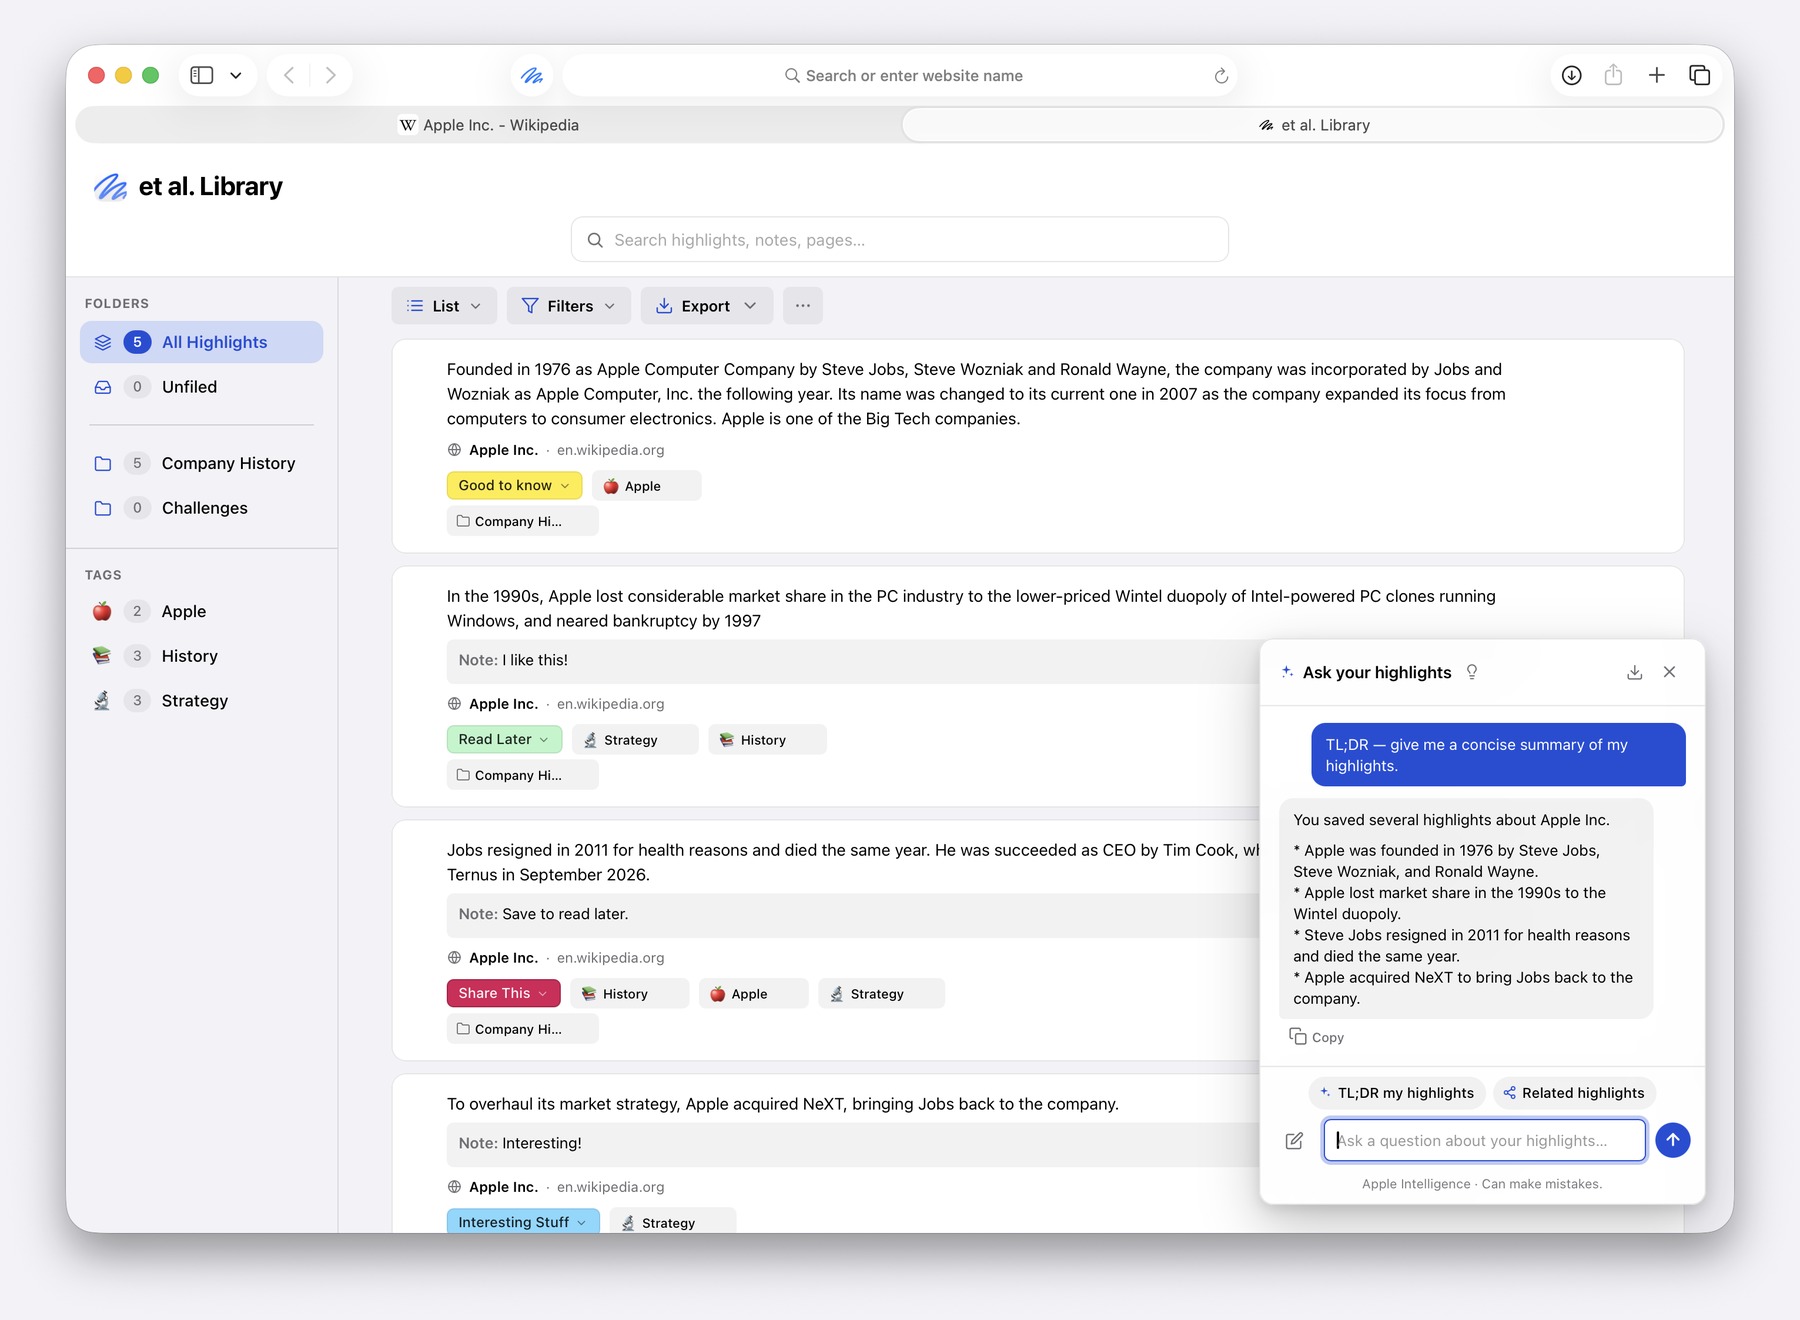Filter by the Strategy tag in sidebar
This screenshot has height=1320, width=1800.
(201, 701)
